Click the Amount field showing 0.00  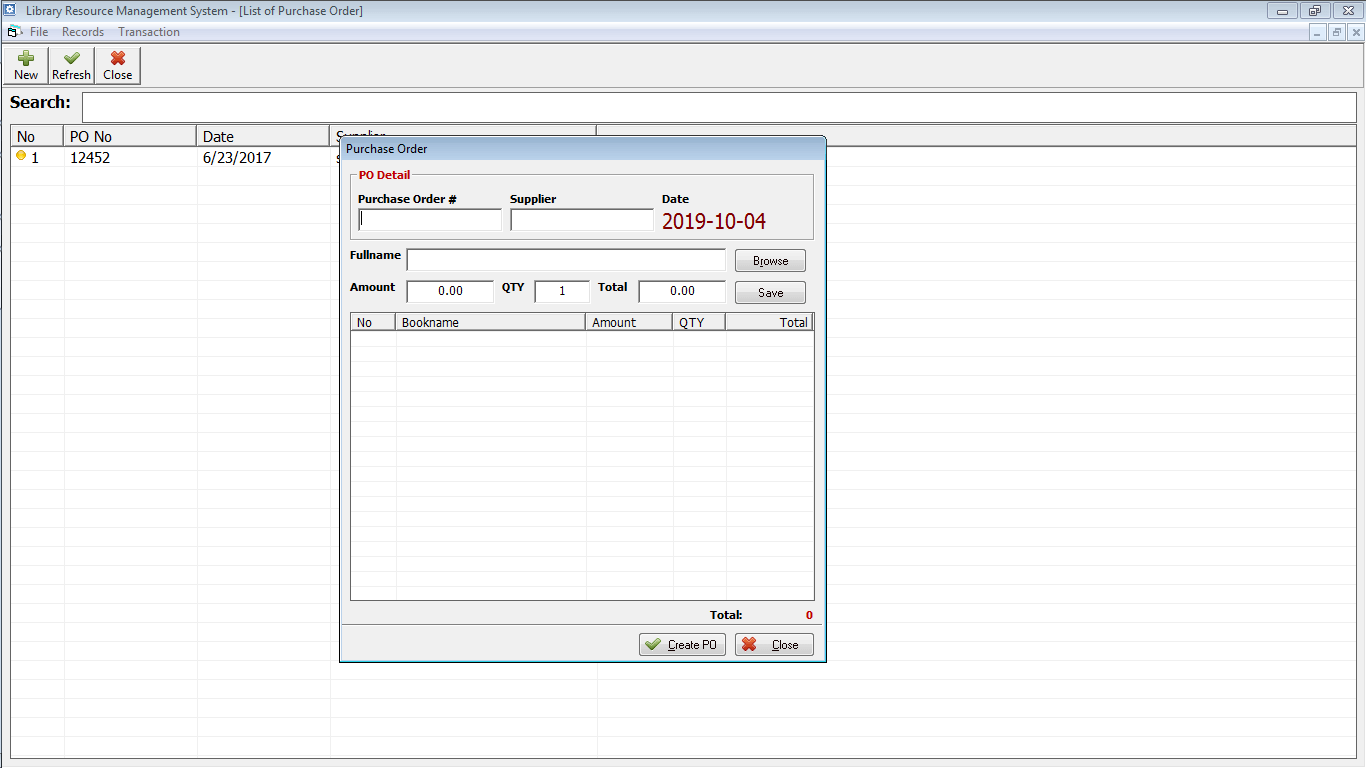click(450, 291)
